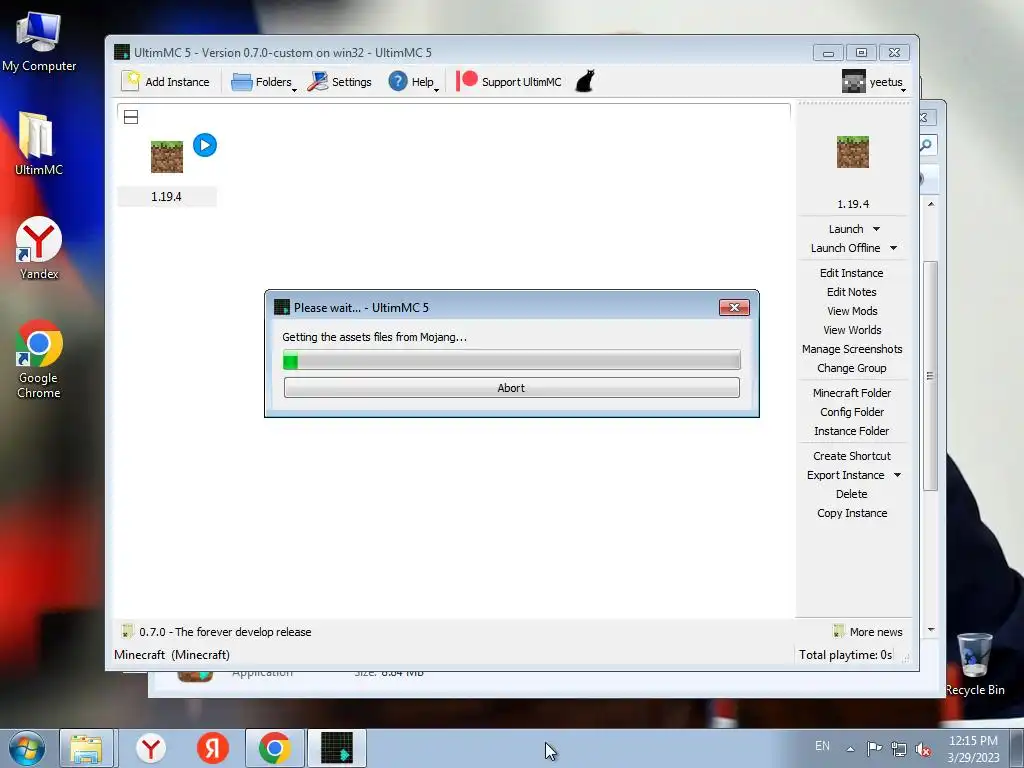Click the background window scroll down arrow
The width and height of the screenshot is (1024, 768).
[931, 630]
